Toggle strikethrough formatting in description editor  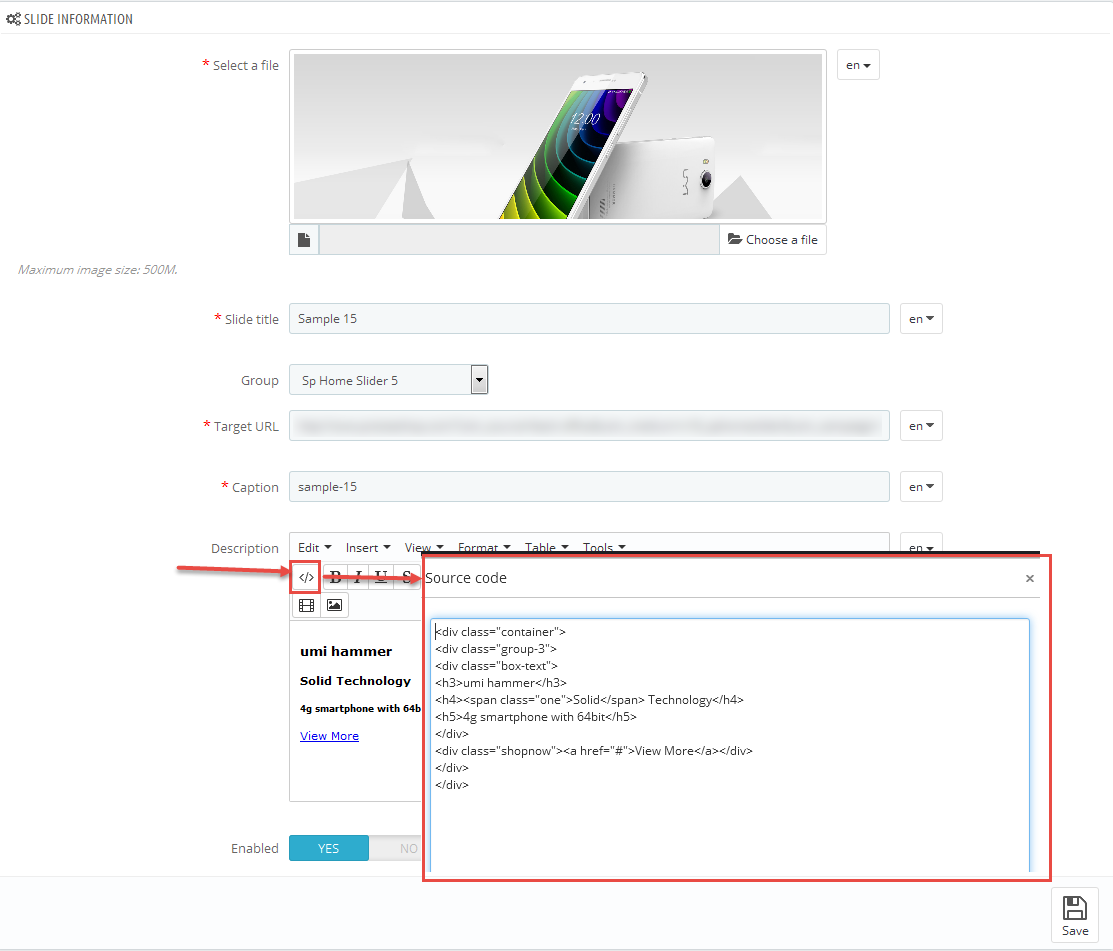click(406, 577)
